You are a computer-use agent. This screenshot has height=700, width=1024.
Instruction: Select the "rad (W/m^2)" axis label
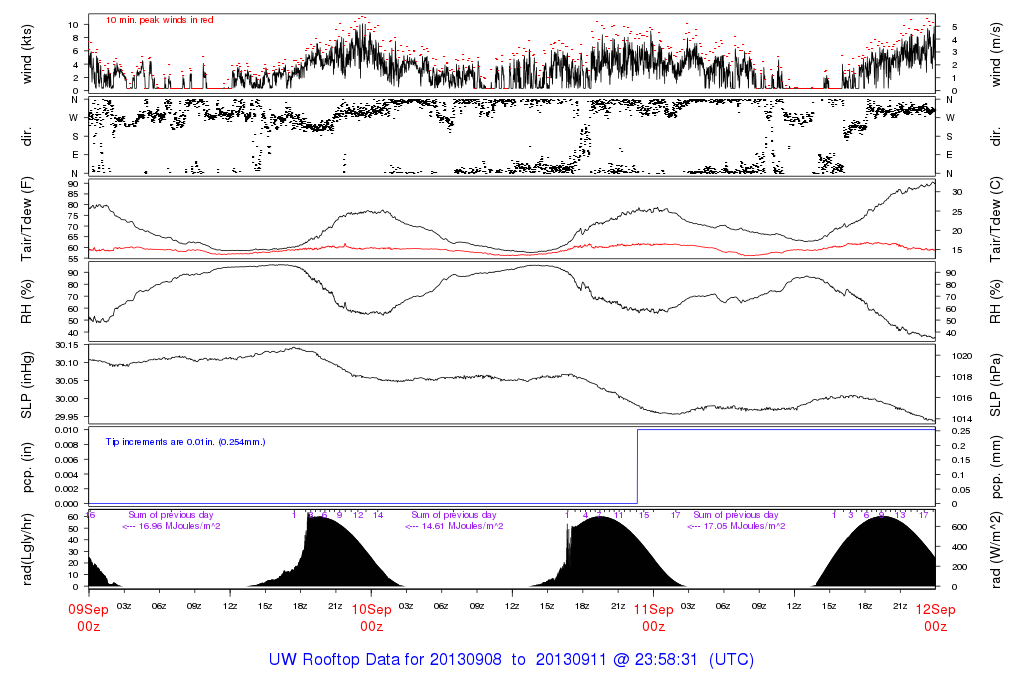(x=995, y=550)
